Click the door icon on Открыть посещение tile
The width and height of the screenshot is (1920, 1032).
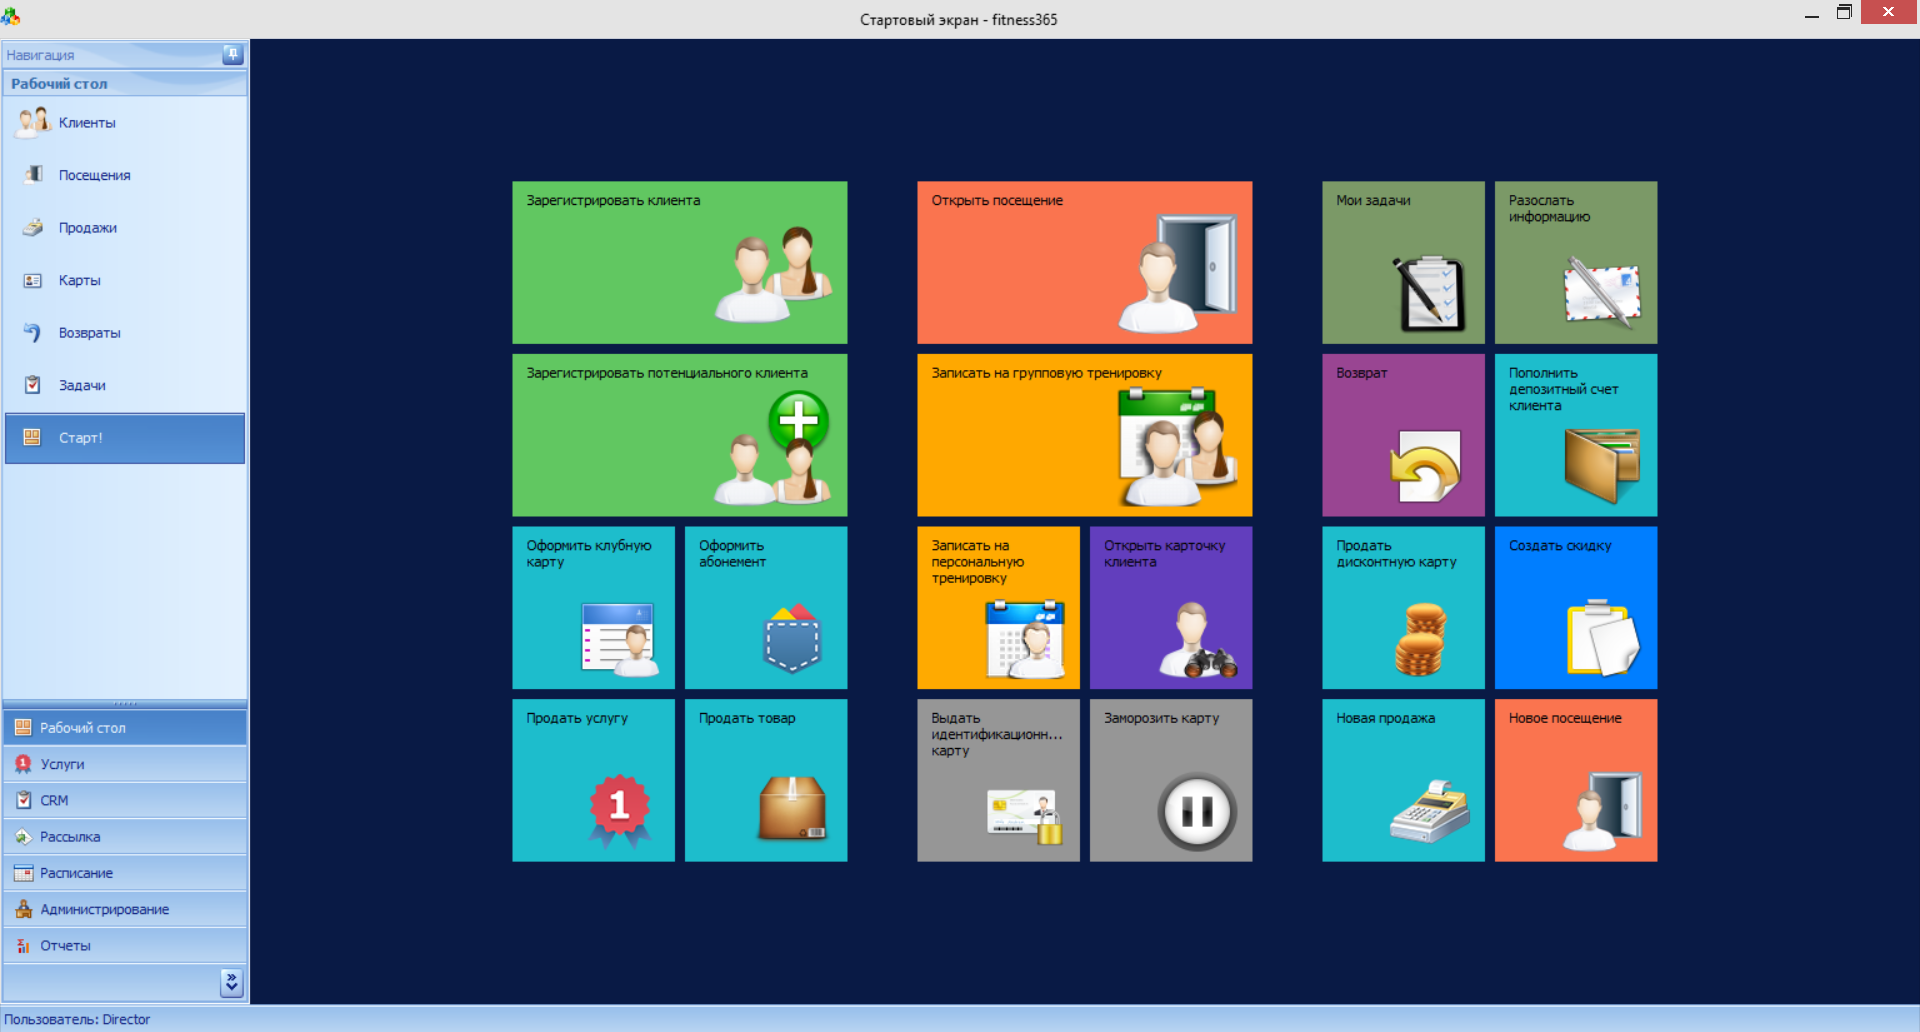[1178, 272]
